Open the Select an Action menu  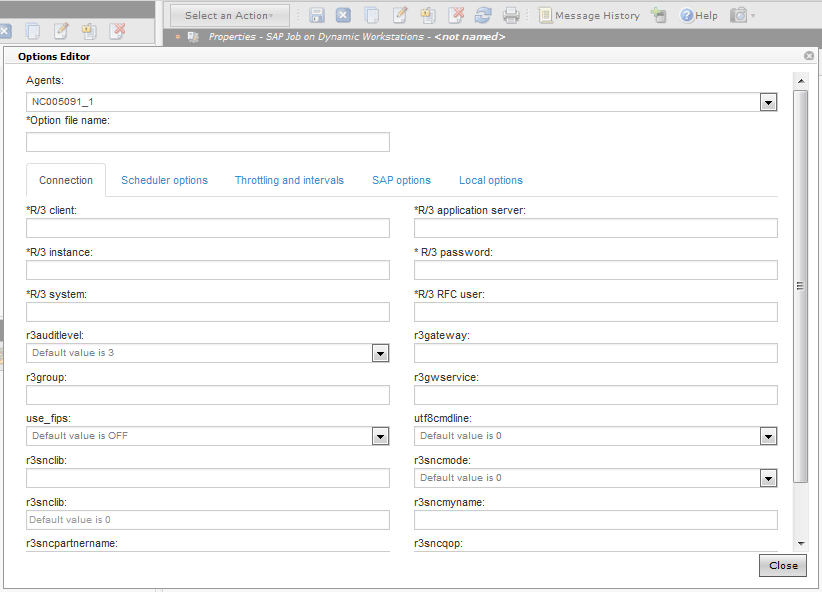229,15
